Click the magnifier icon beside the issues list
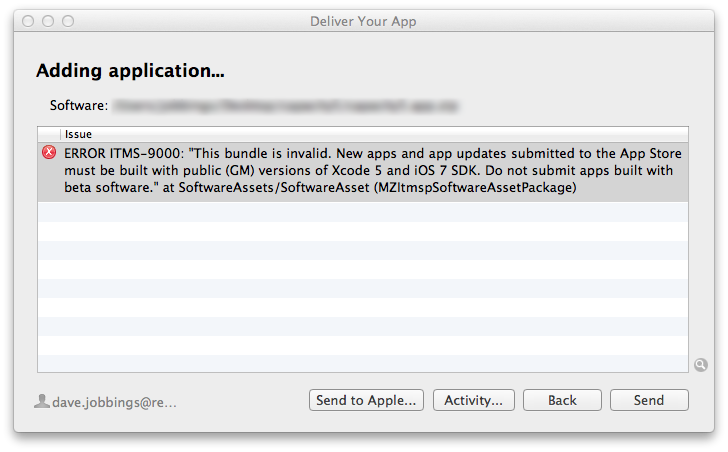The height and width of the screenshot is (452, 728). pos(701,365)
